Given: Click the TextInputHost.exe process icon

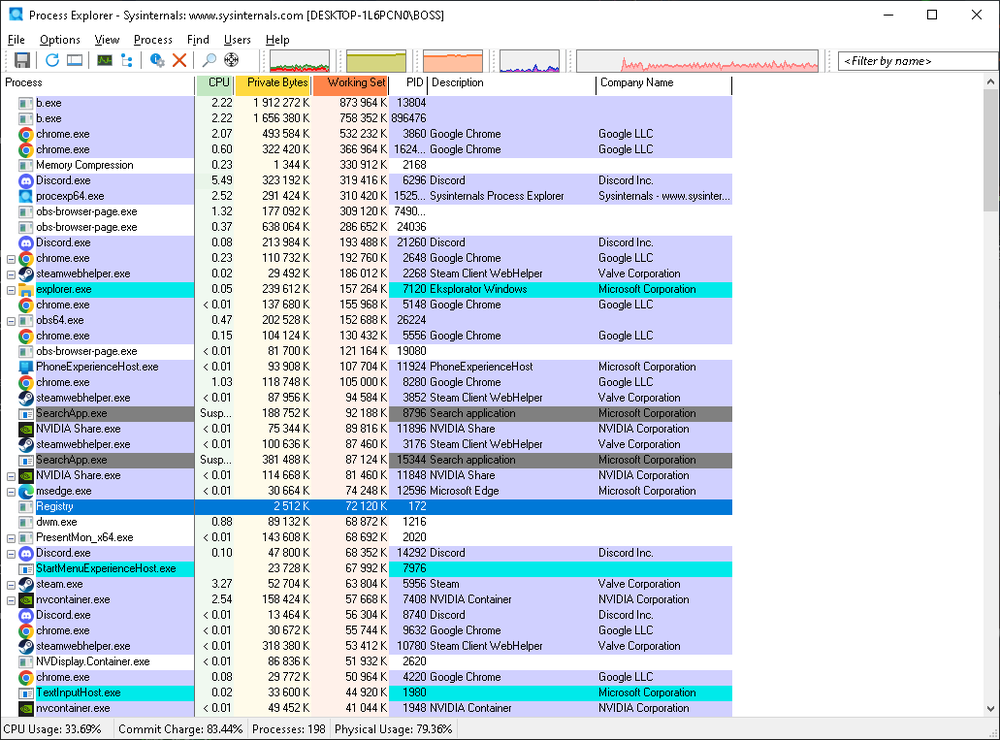Looking at the screenshot, I should pyautogui.click(x=26, y=693).
